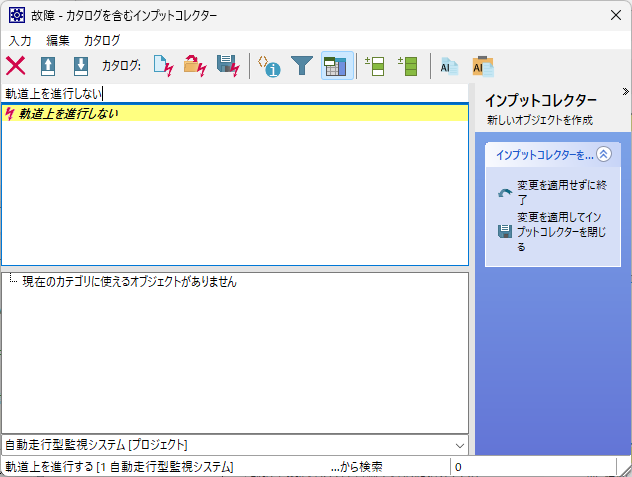Viewport: 632px width, 477px height.
Task: Click the new catalog document icon
Action: click(163, 67)
